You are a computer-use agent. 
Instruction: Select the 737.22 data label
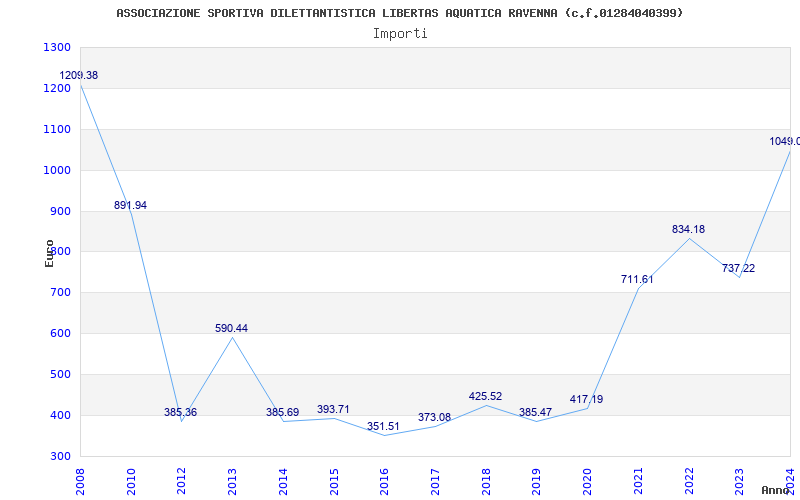point(738,269)
